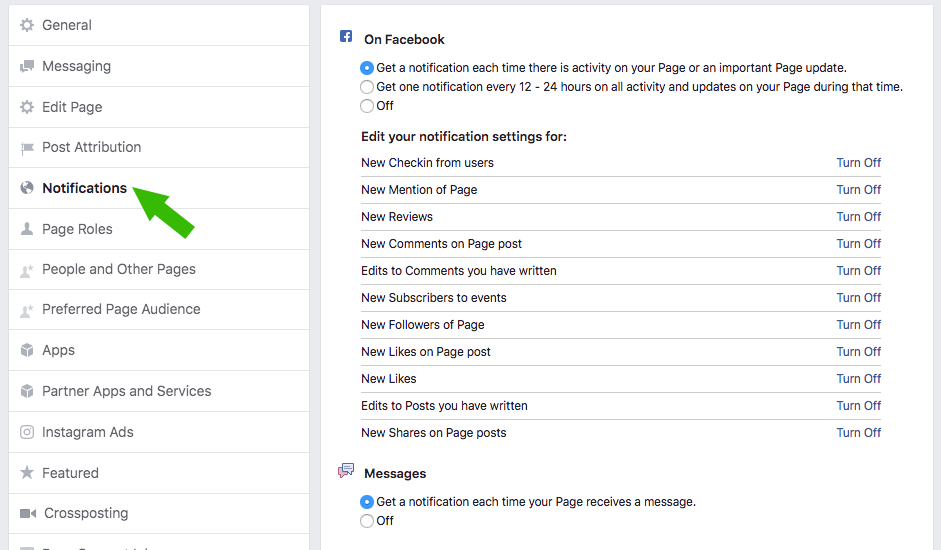The height and width of the screenshot is (550, 941).
Task: Click the Partner Apps and Services icon
Action: (27, 391)
